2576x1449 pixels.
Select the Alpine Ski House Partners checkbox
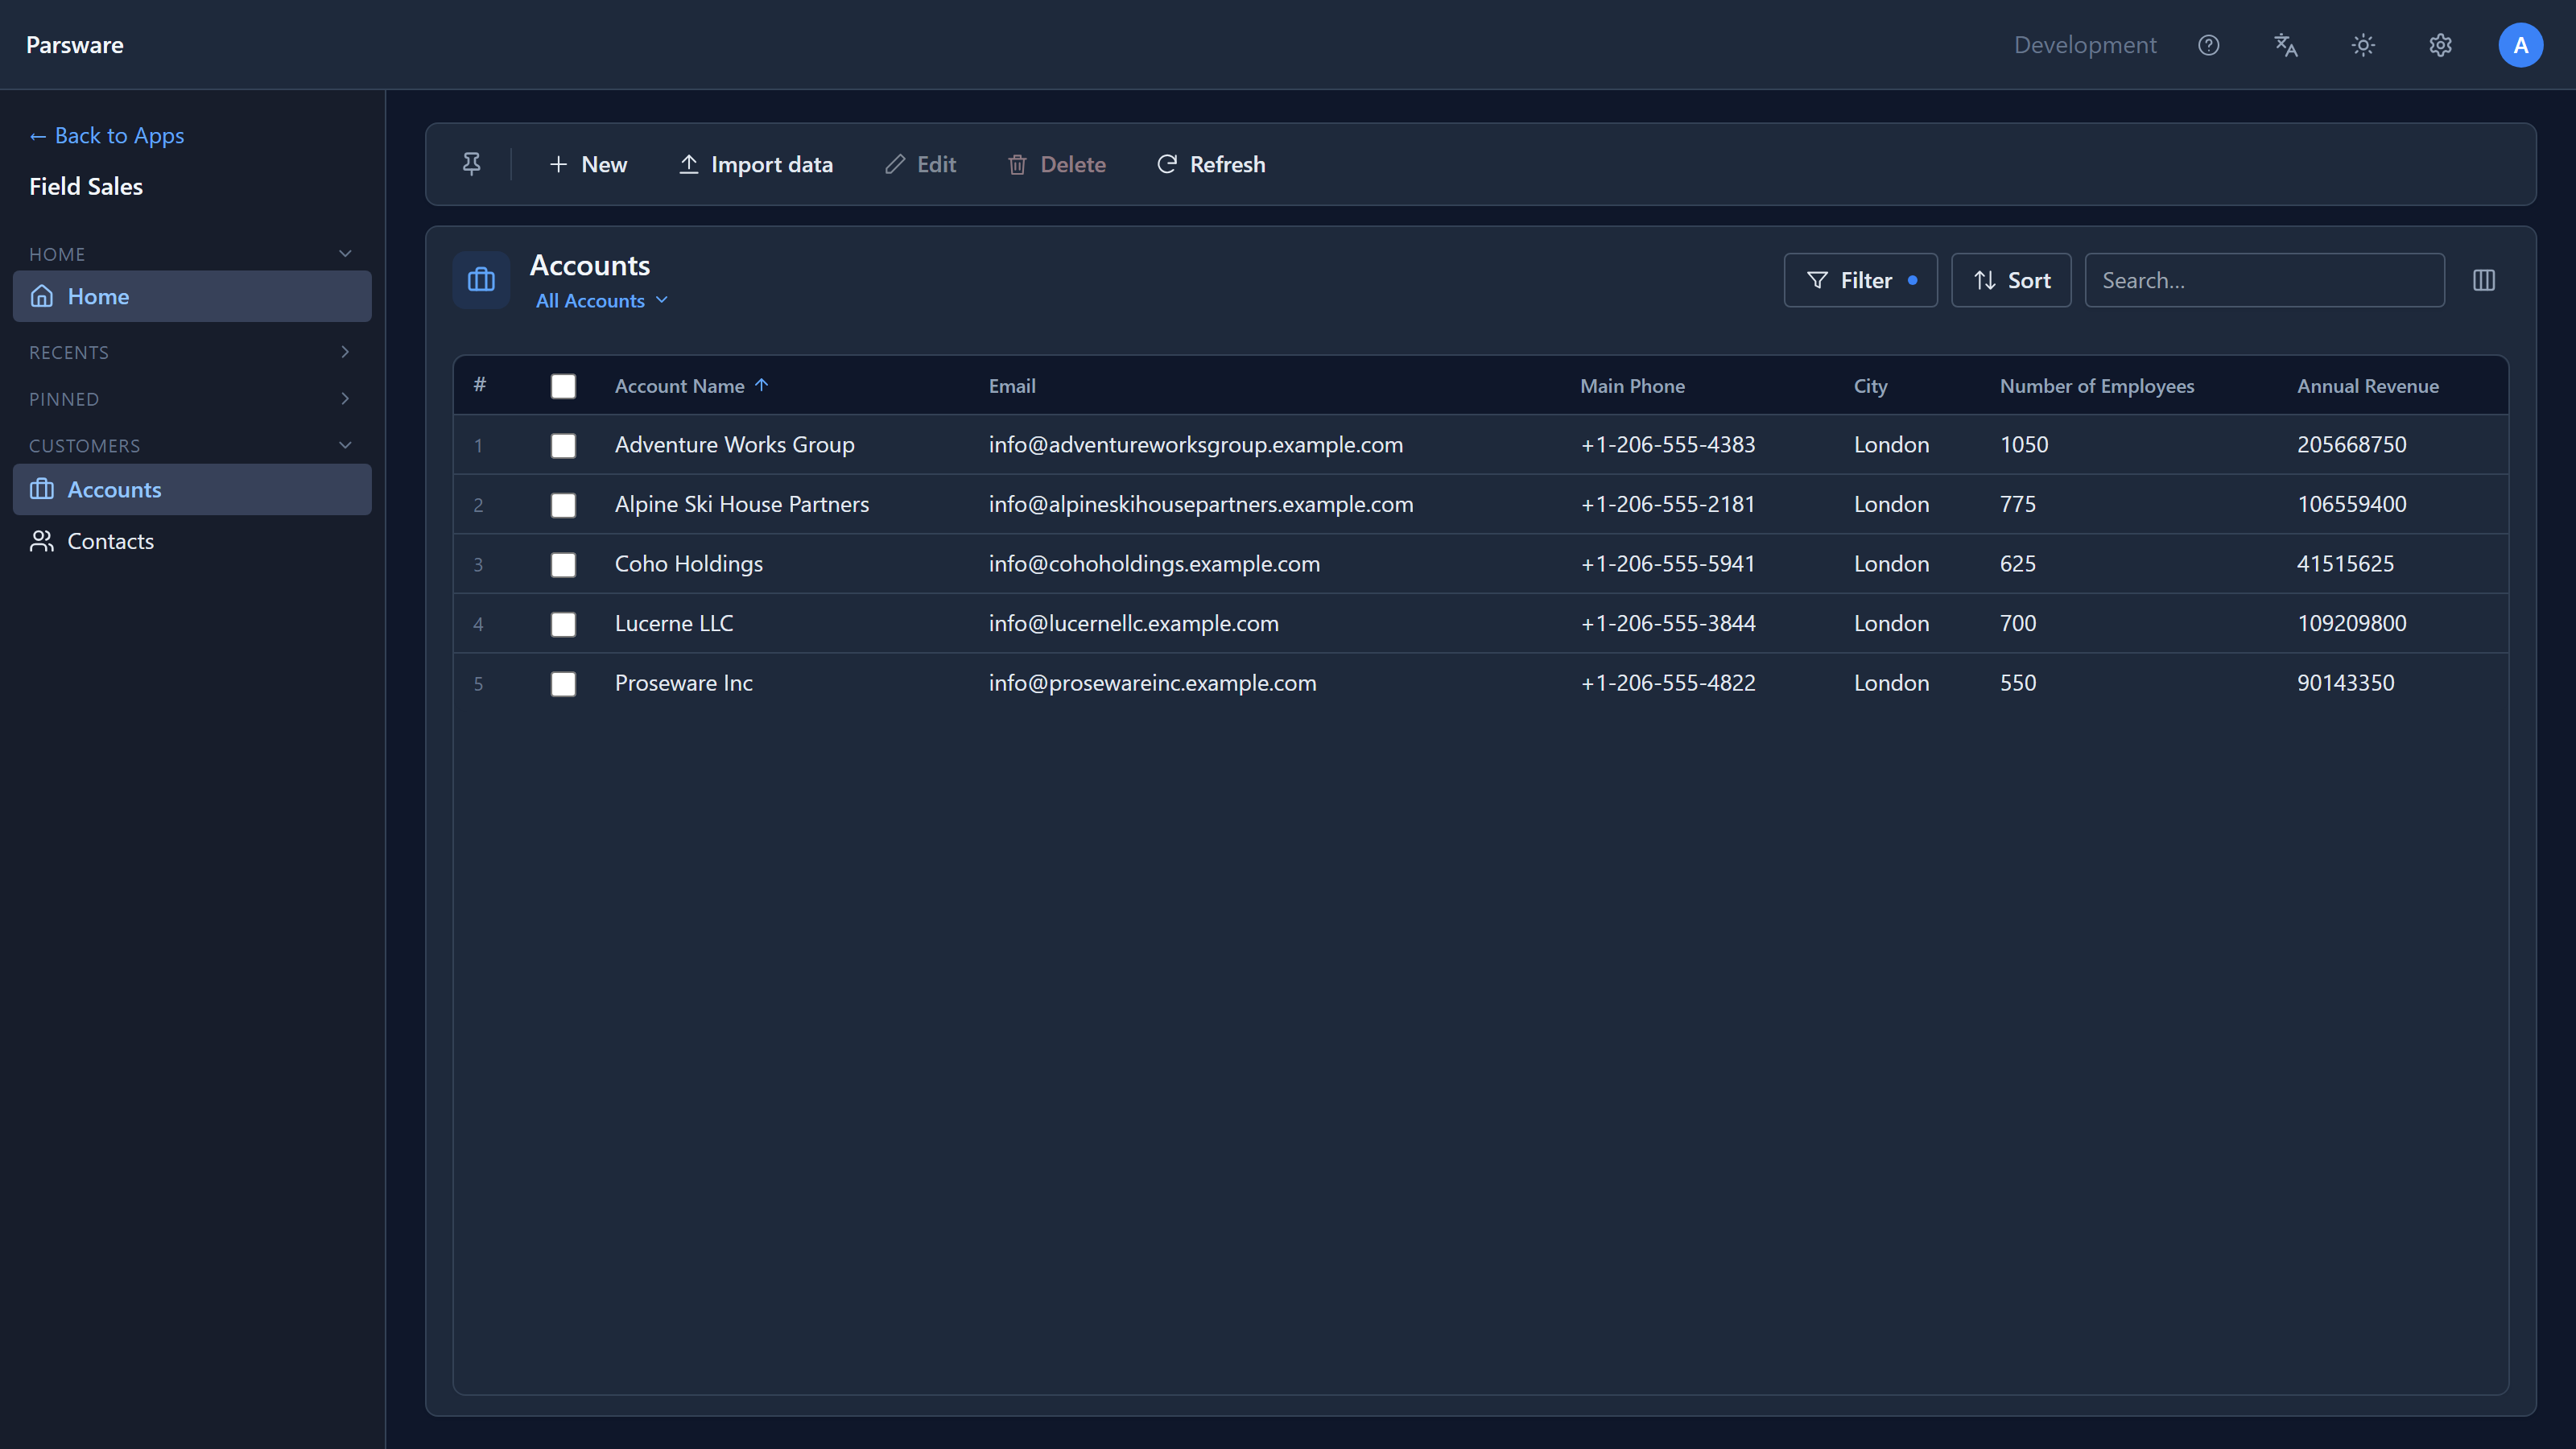pyautogui.click(x=563, y=505)
